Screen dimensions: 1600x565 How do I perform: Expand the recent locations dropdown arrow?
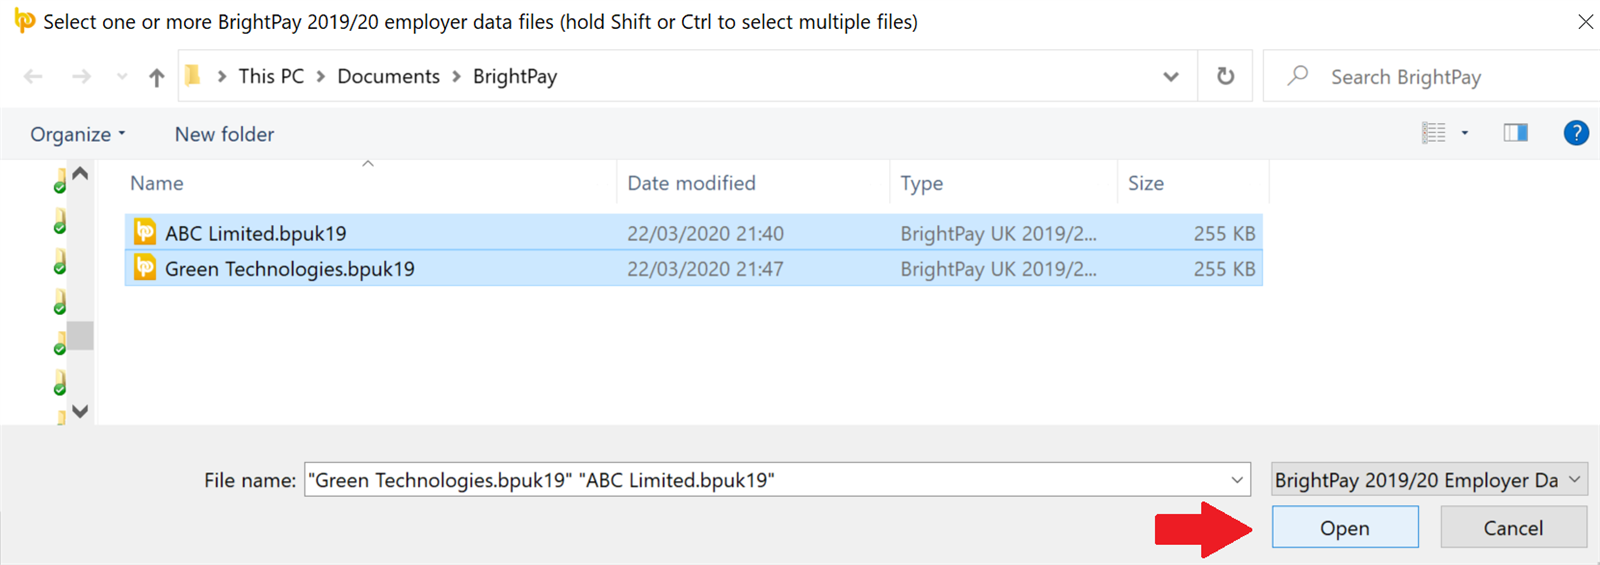(122, 76)
